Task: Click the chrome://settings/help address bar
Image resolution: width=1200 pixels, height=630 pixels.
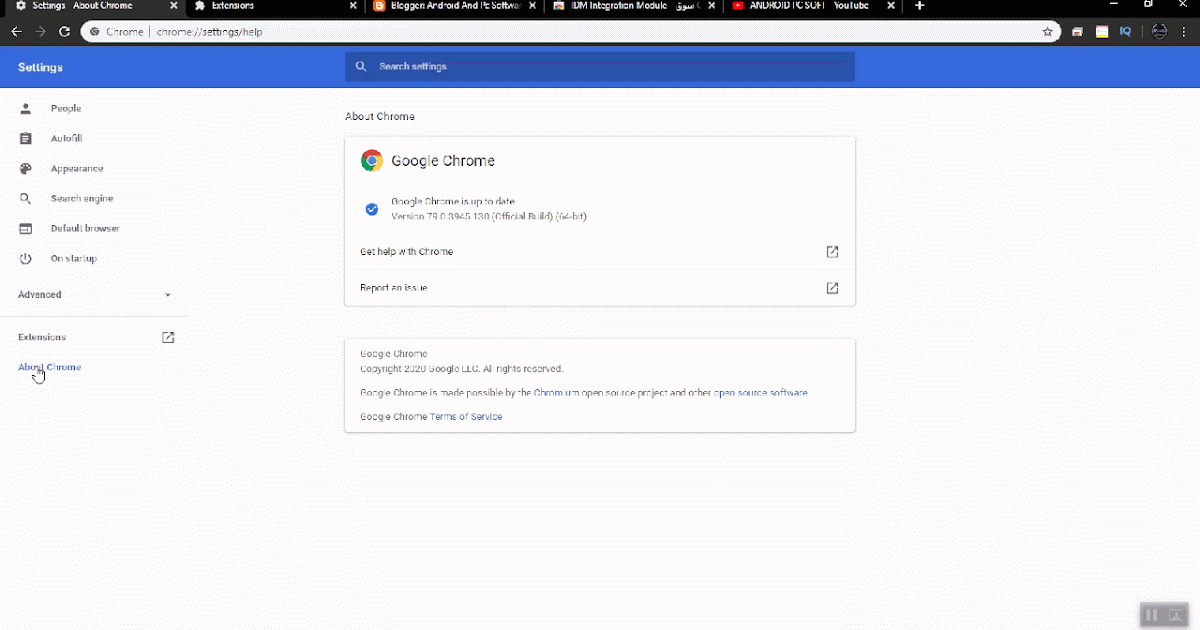Action: click(x=570, y=32)
